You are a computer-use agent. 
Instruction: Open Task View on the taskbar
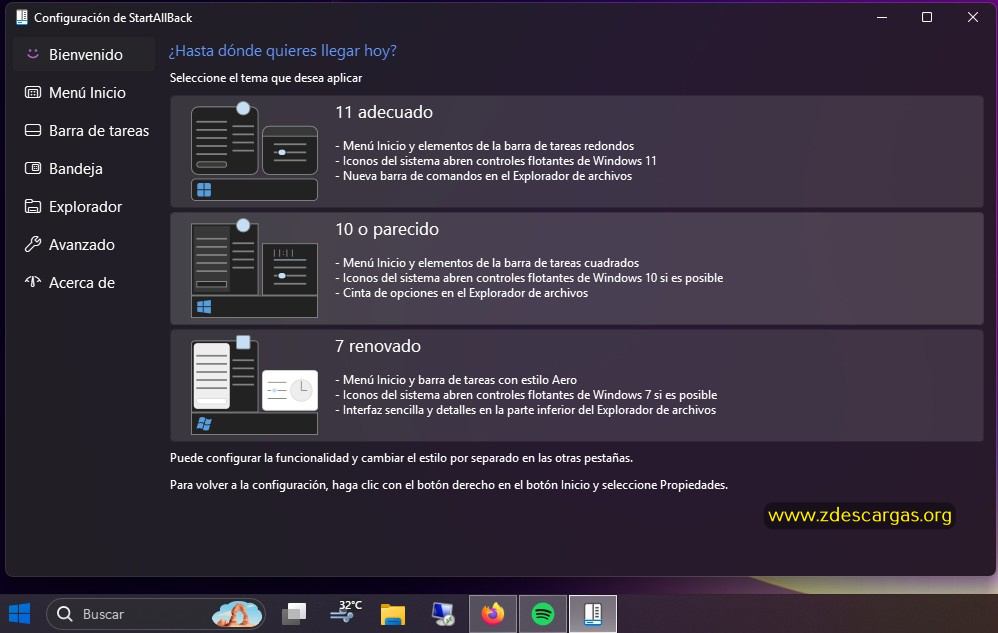point(294,614)
